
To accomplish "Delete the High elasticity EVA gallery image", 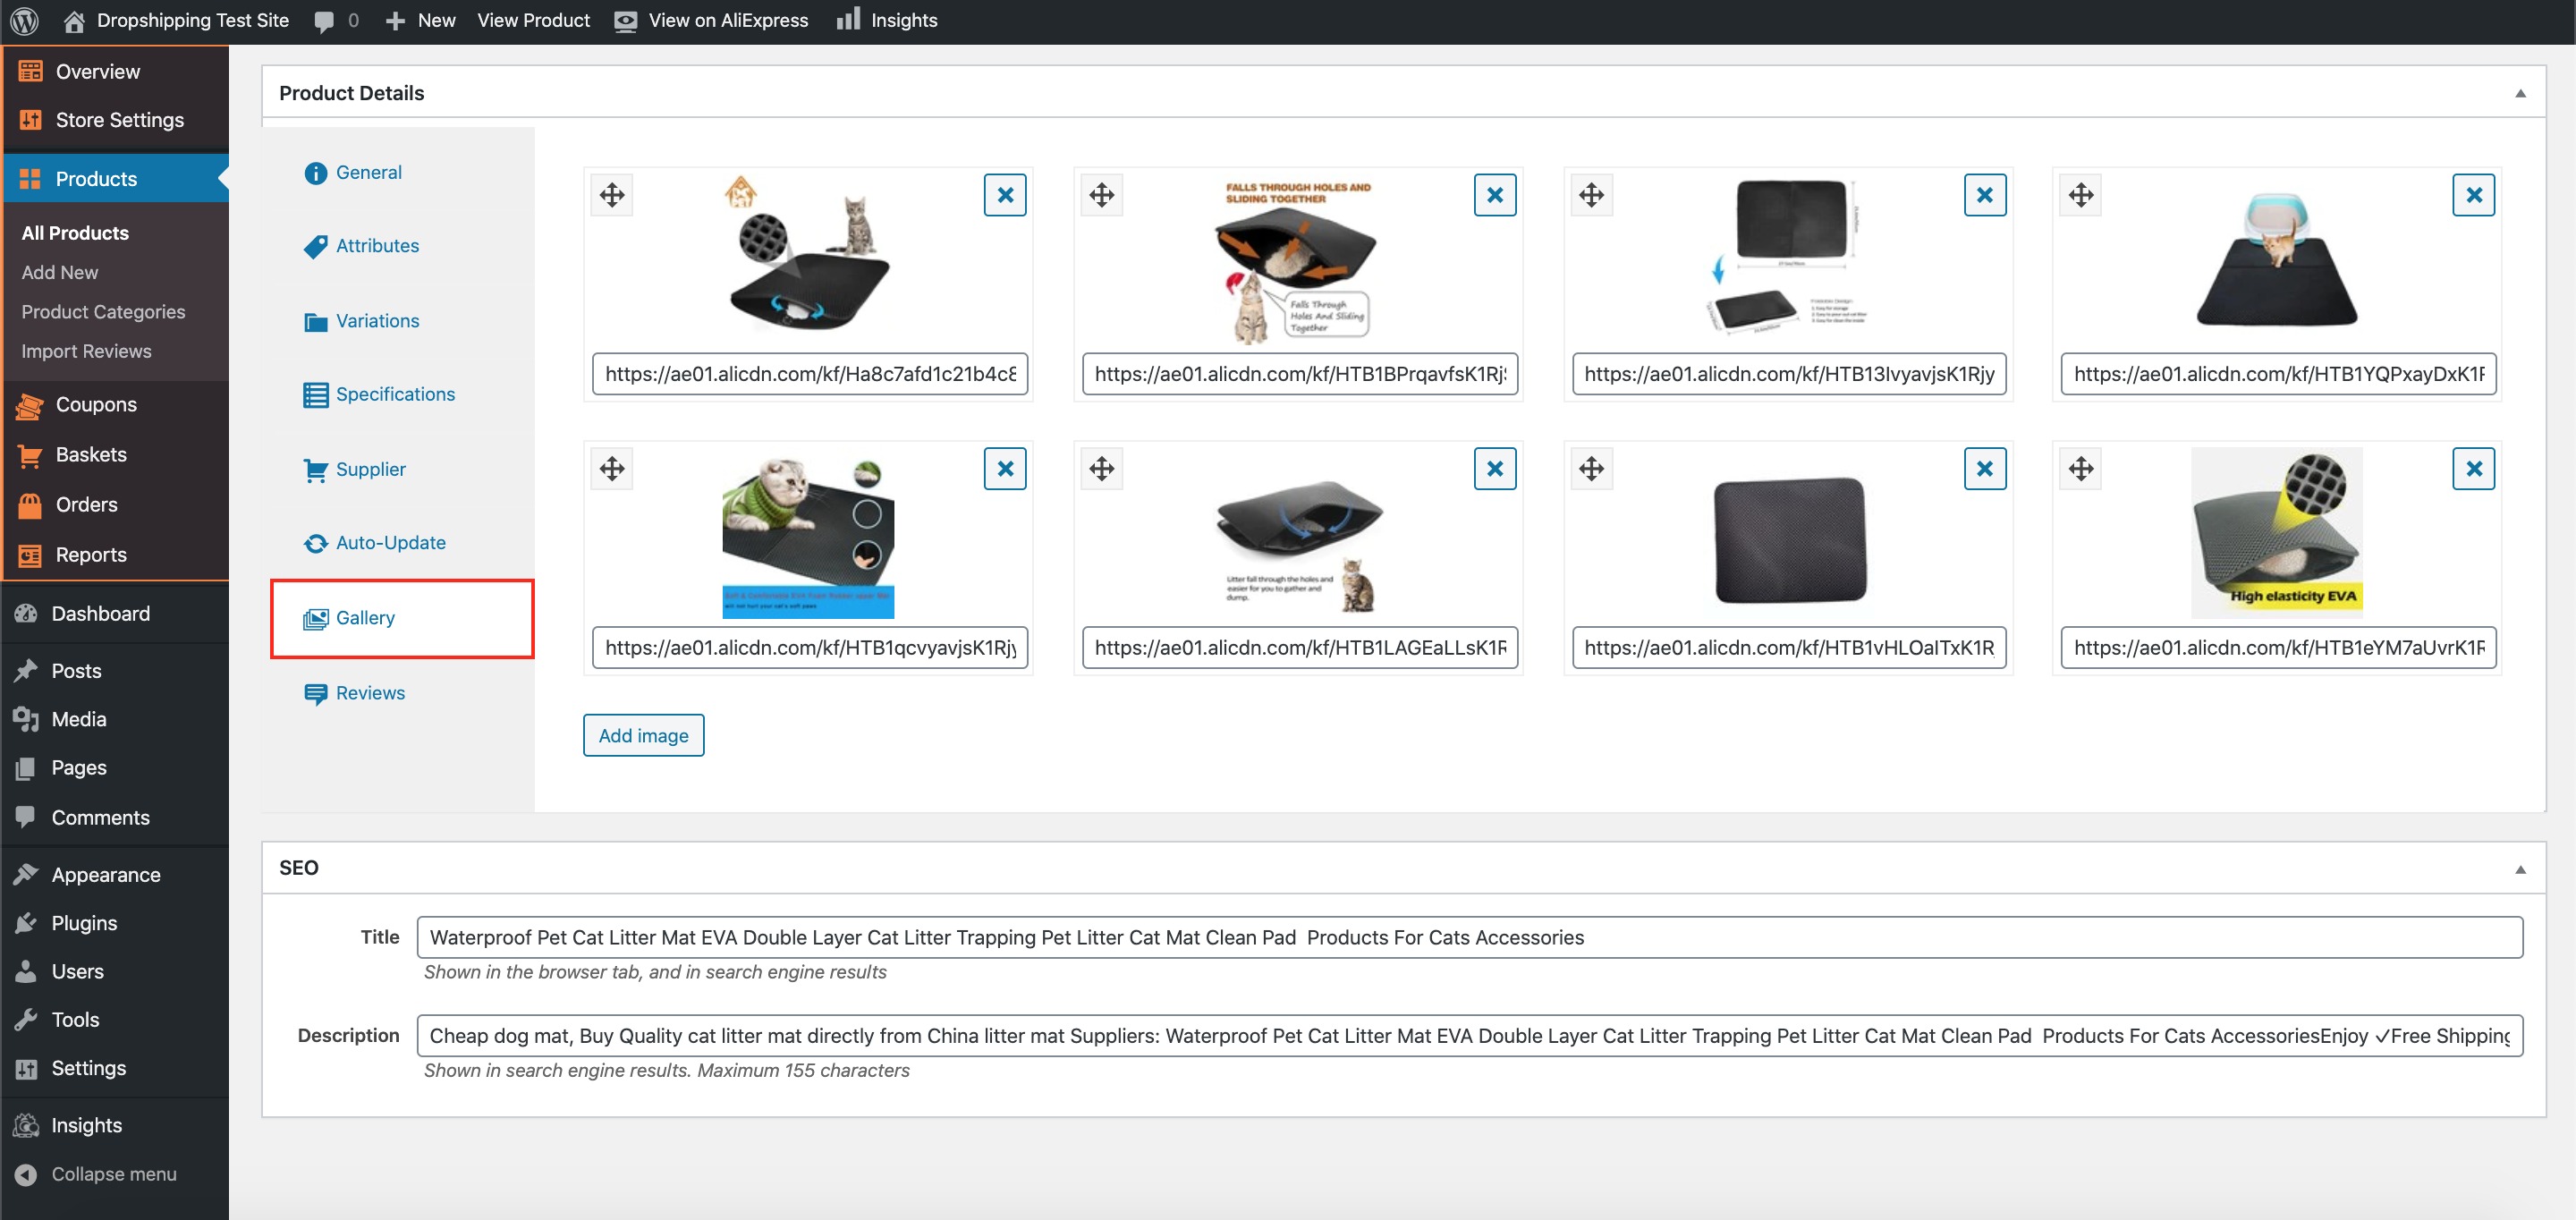I will click(x=2473, y=469).
